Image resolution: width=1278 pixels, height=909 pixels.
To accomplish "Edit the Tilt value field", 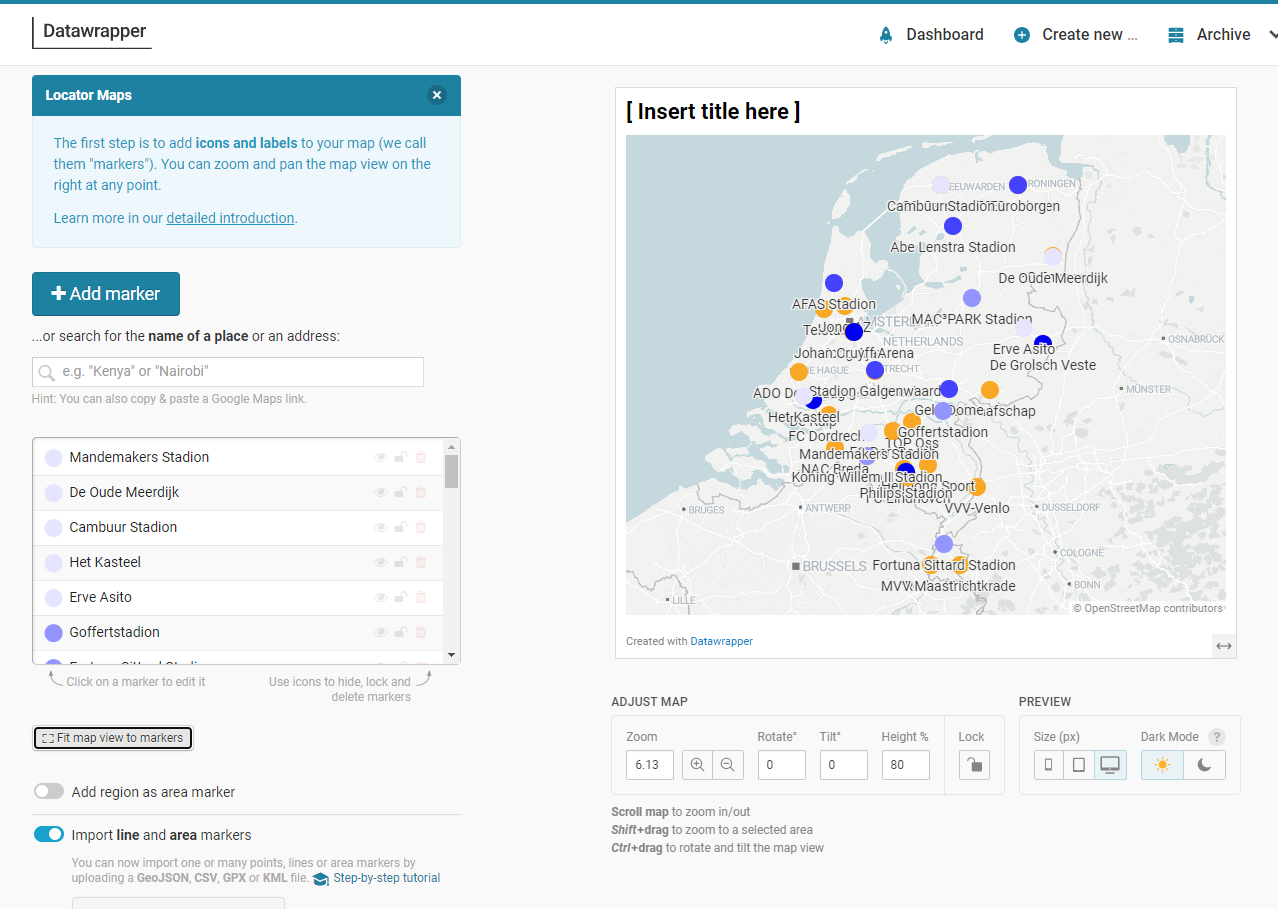I will coord(844,765).
